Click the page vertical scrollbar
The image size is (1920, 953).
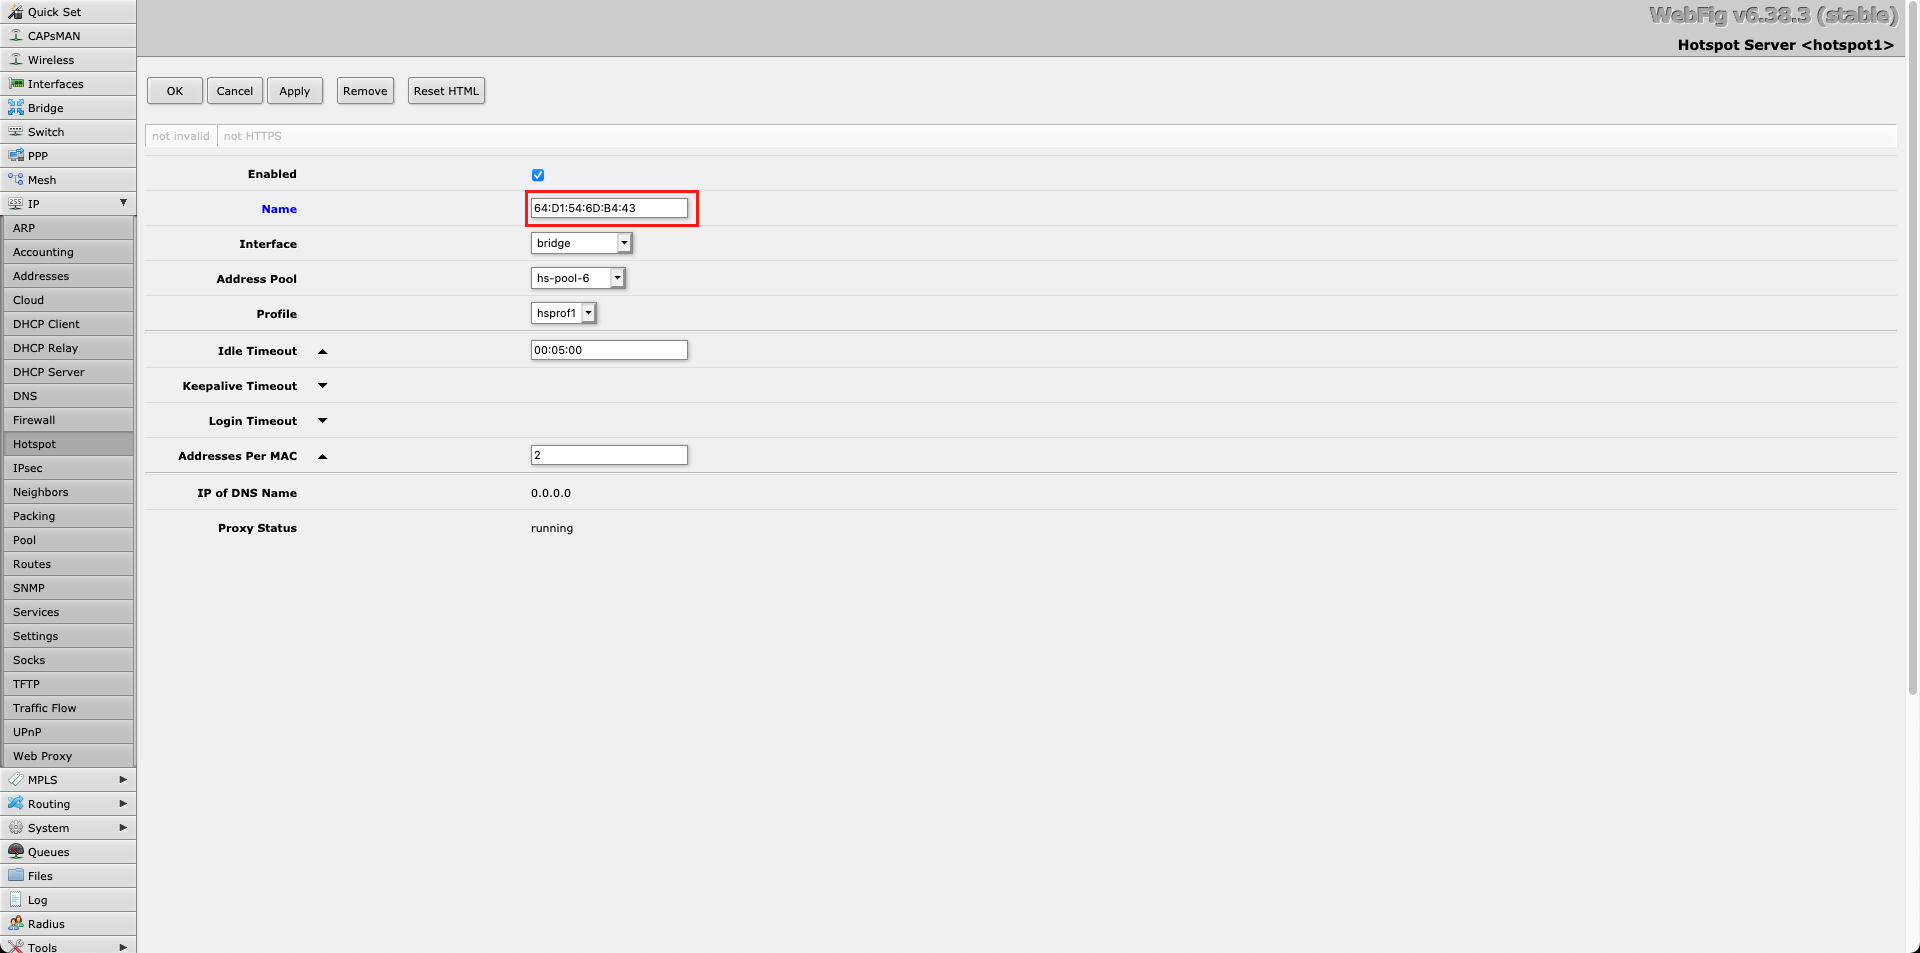click(x=1912, y=350)
